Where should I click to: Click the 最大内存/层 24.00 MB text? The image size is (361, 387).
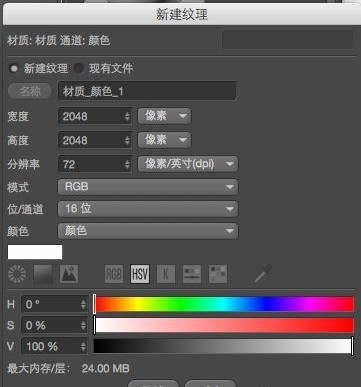tap(68, 368)
